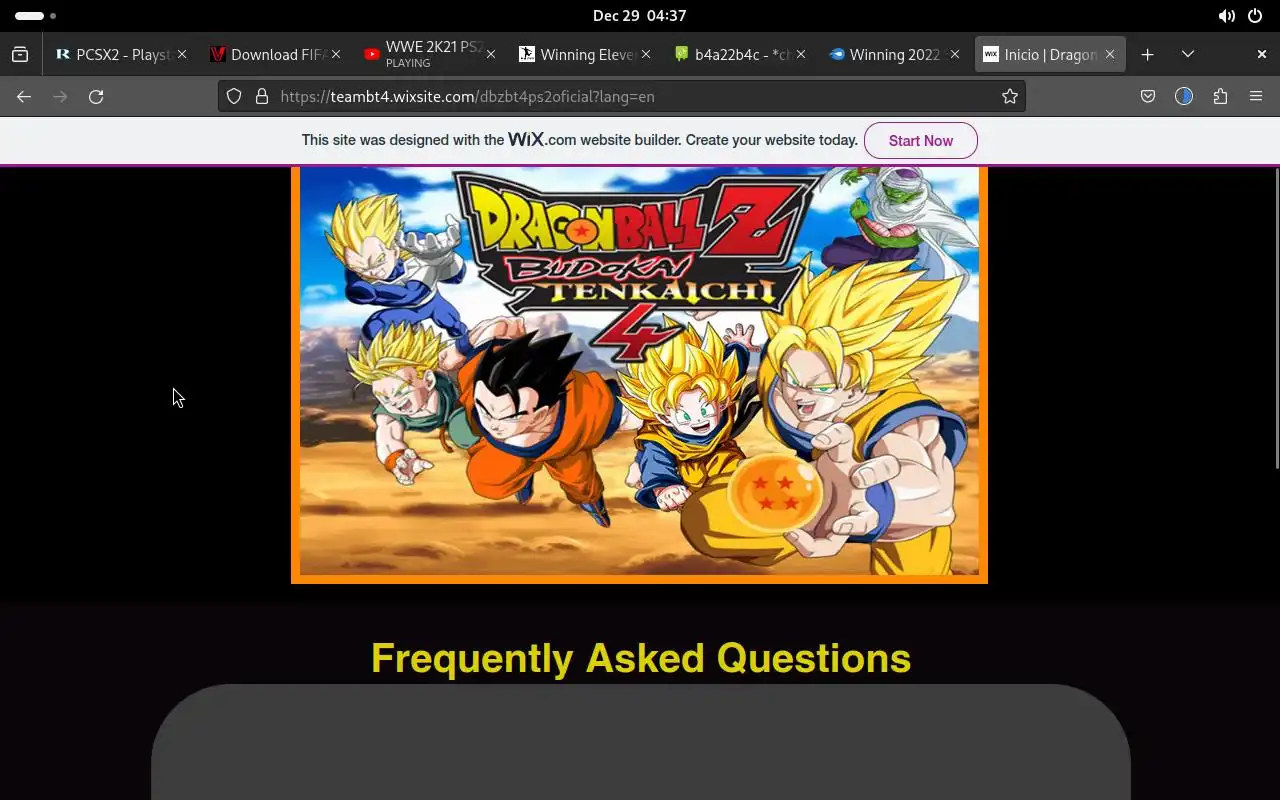Click the forward navigation arrow
Screen dimensions: 1280x800
pyautogui.click(x=60, y=97)
